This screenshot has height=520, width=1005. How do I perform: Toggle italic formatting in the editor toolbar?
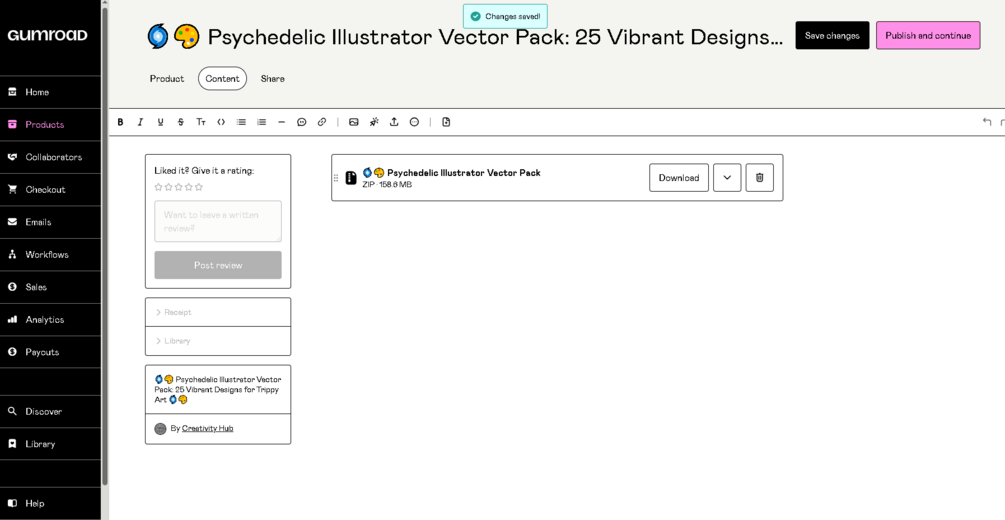(140, 122)
